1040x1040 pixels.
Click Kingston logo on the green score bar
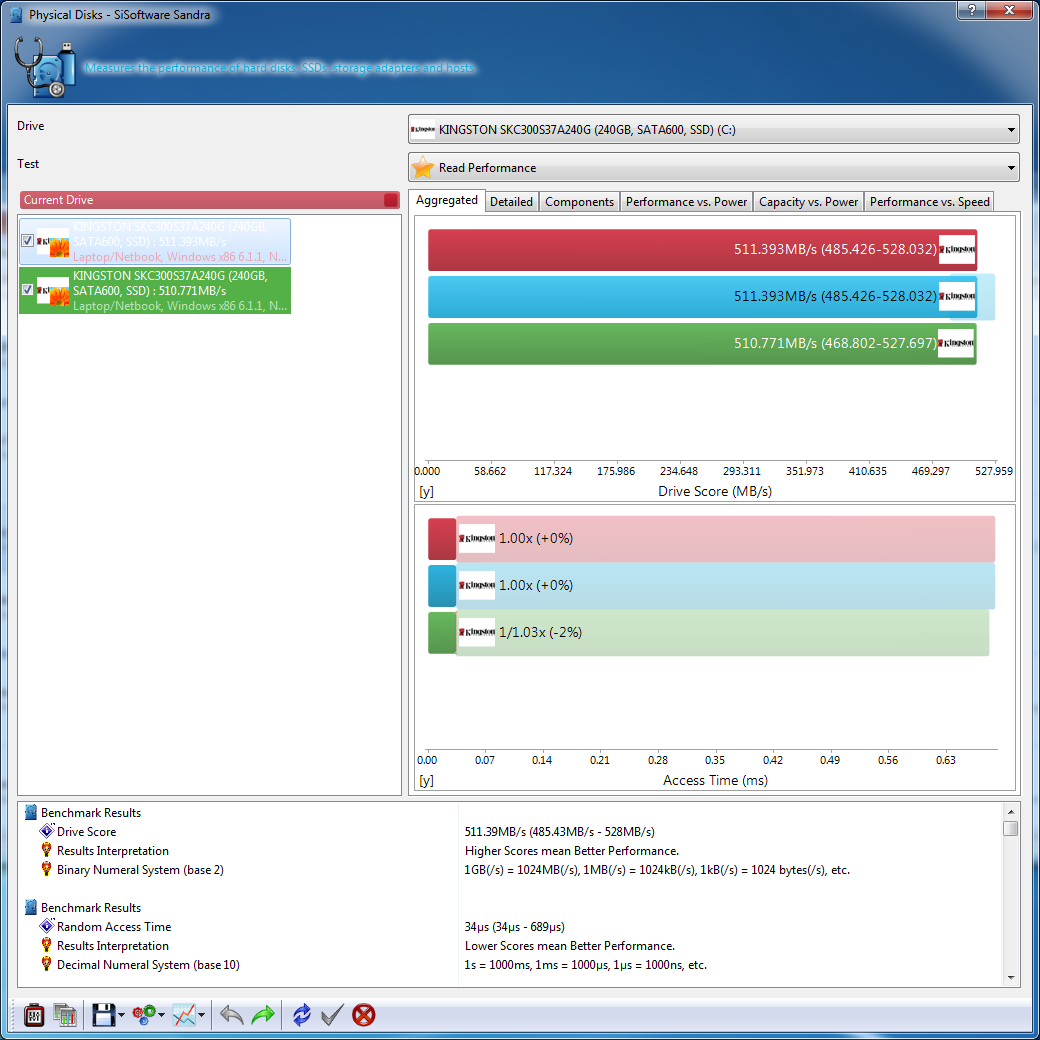(956, 344)
